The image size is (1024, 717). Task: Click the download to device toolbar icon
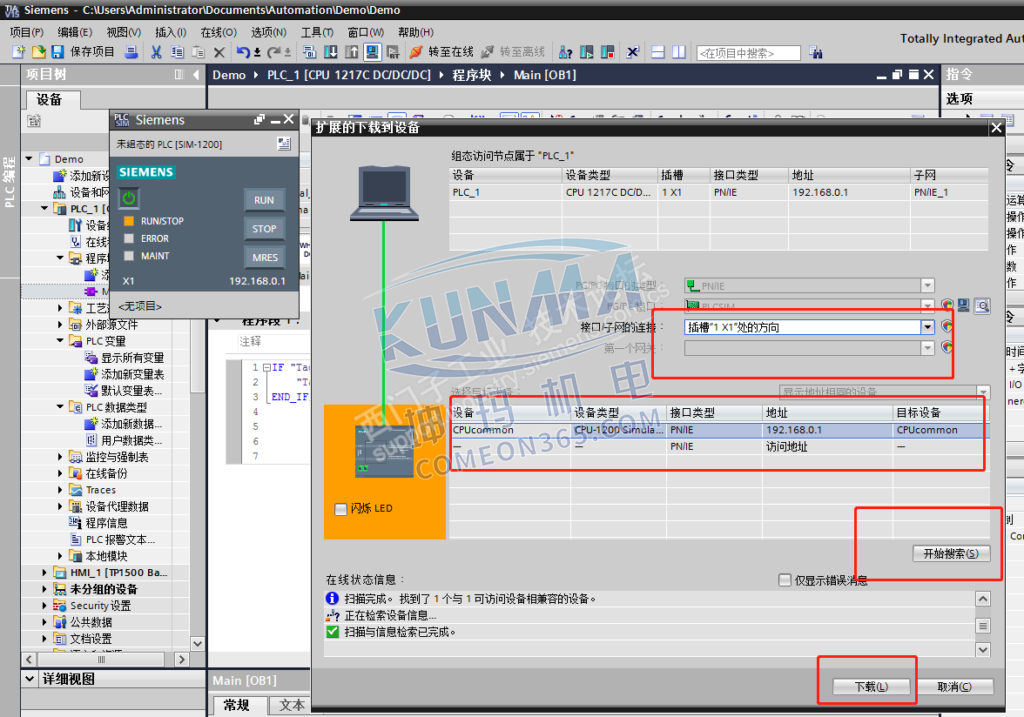[x=331, y=52]
